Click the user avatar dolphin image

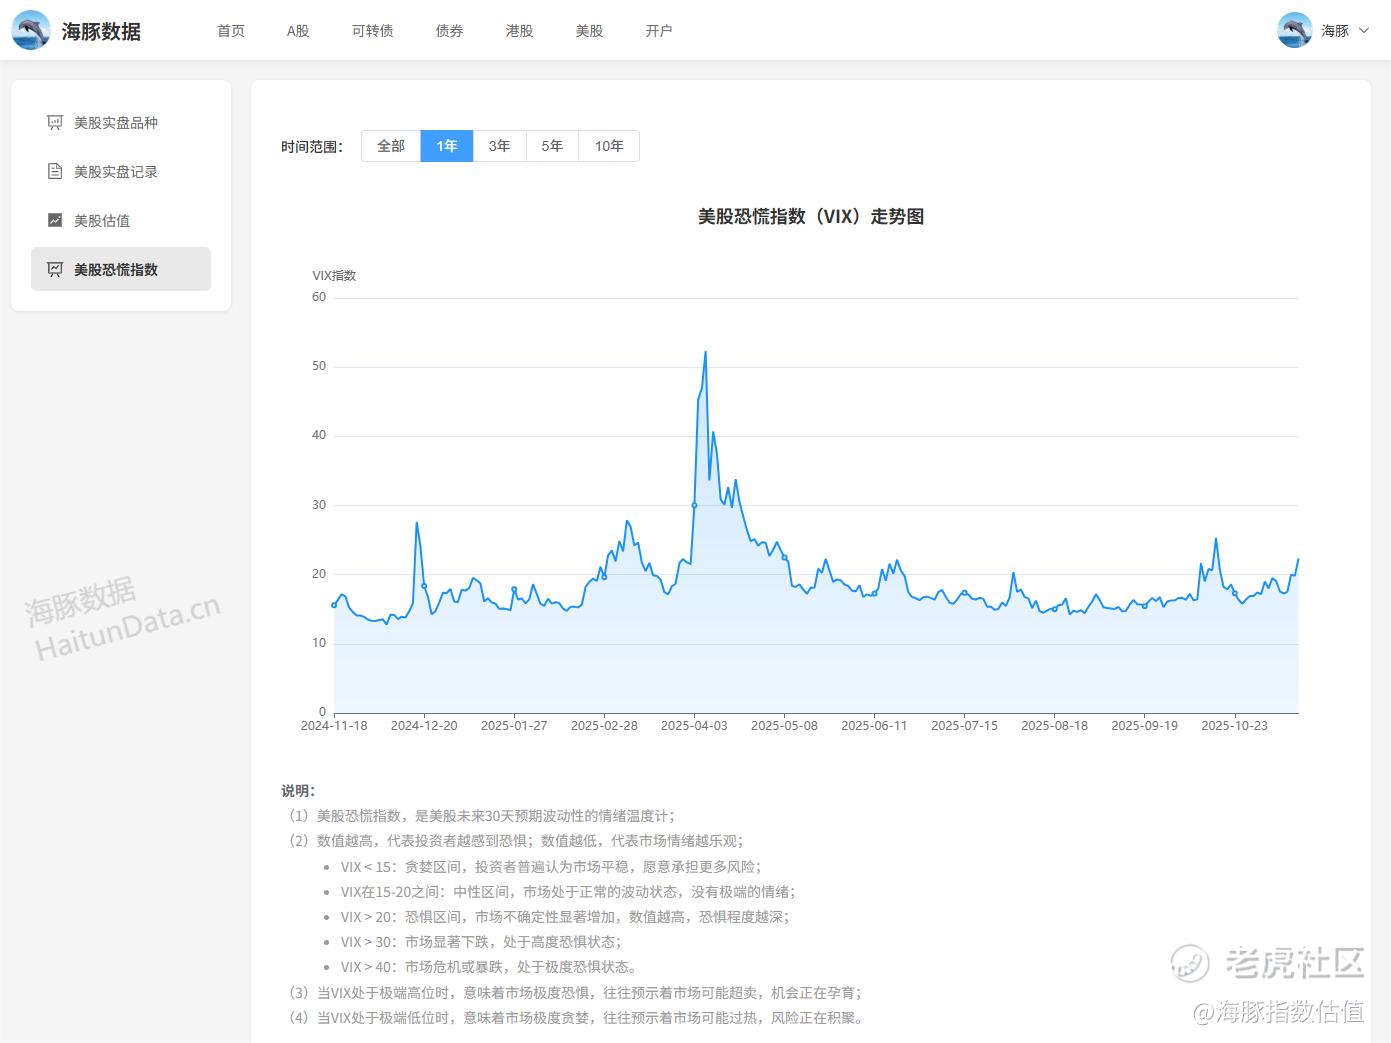1295,31
